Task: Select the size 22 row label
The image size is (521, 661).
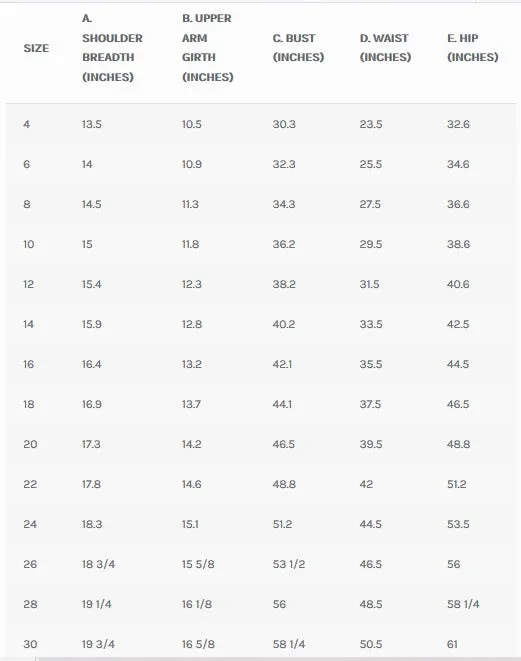Action: 30,484
